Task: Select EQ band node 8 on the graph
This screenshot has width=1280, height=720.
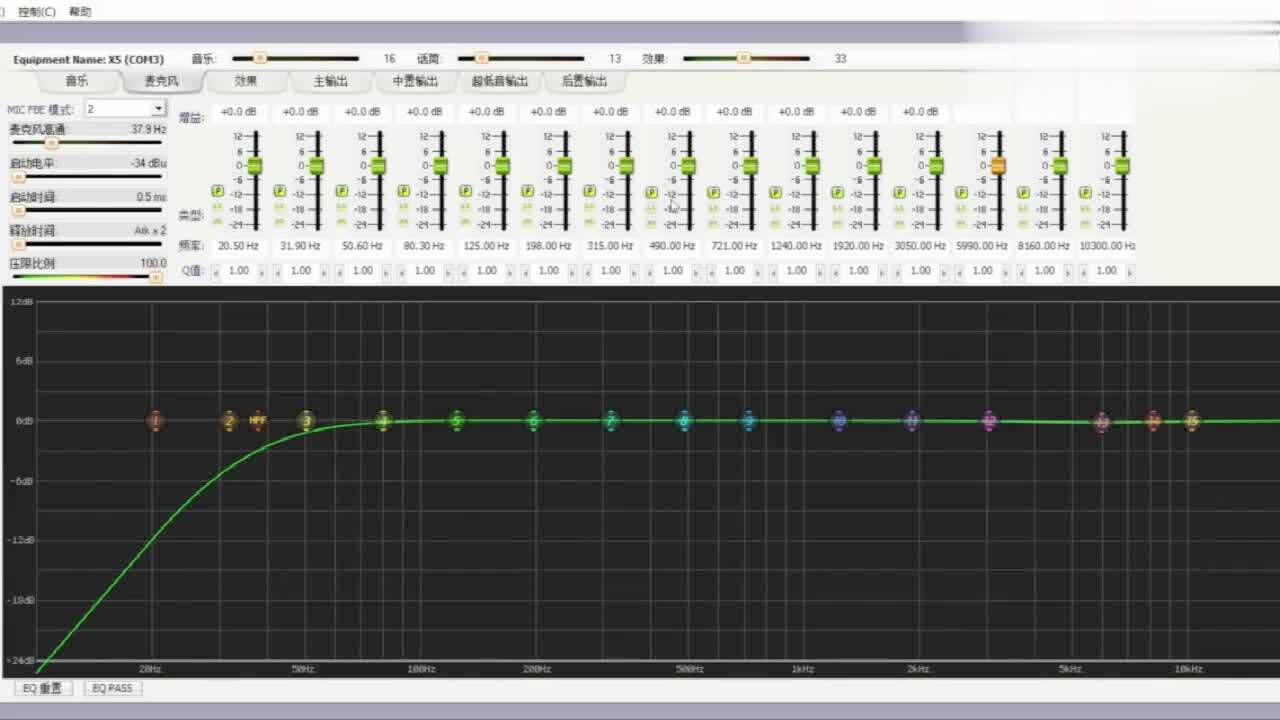Action: (x=685, y=421)
